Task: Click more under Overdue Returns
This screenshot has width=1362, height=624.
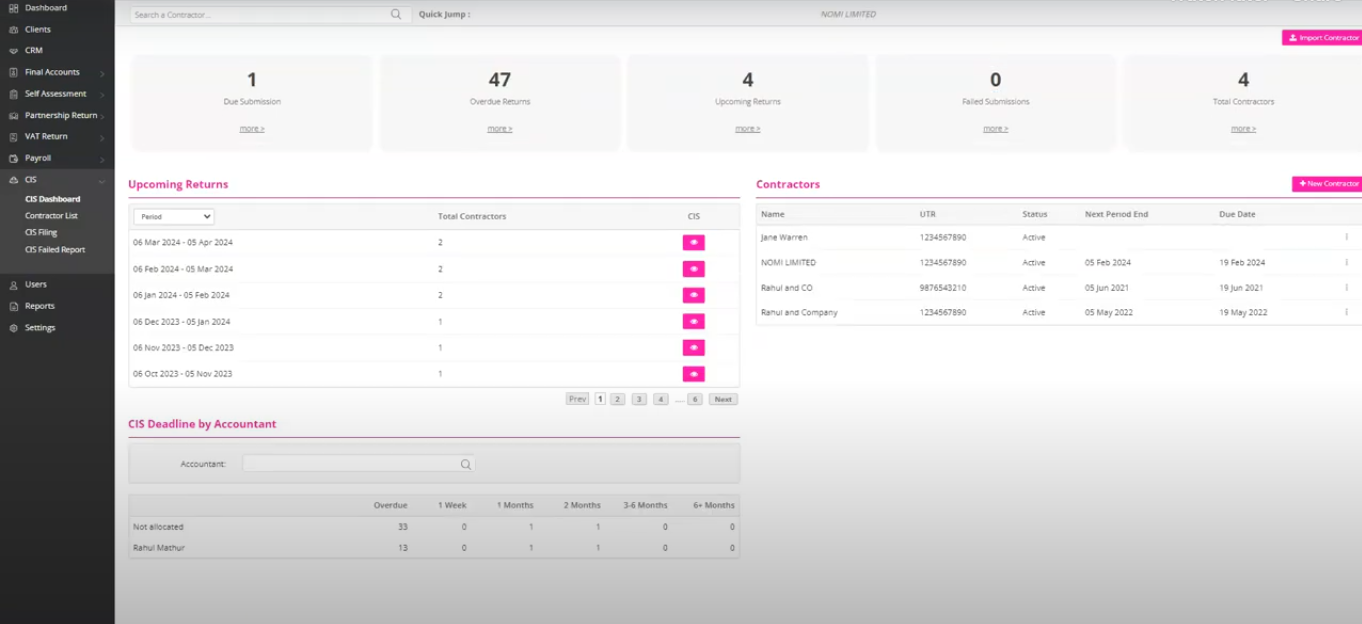Action: coord(500,129)
